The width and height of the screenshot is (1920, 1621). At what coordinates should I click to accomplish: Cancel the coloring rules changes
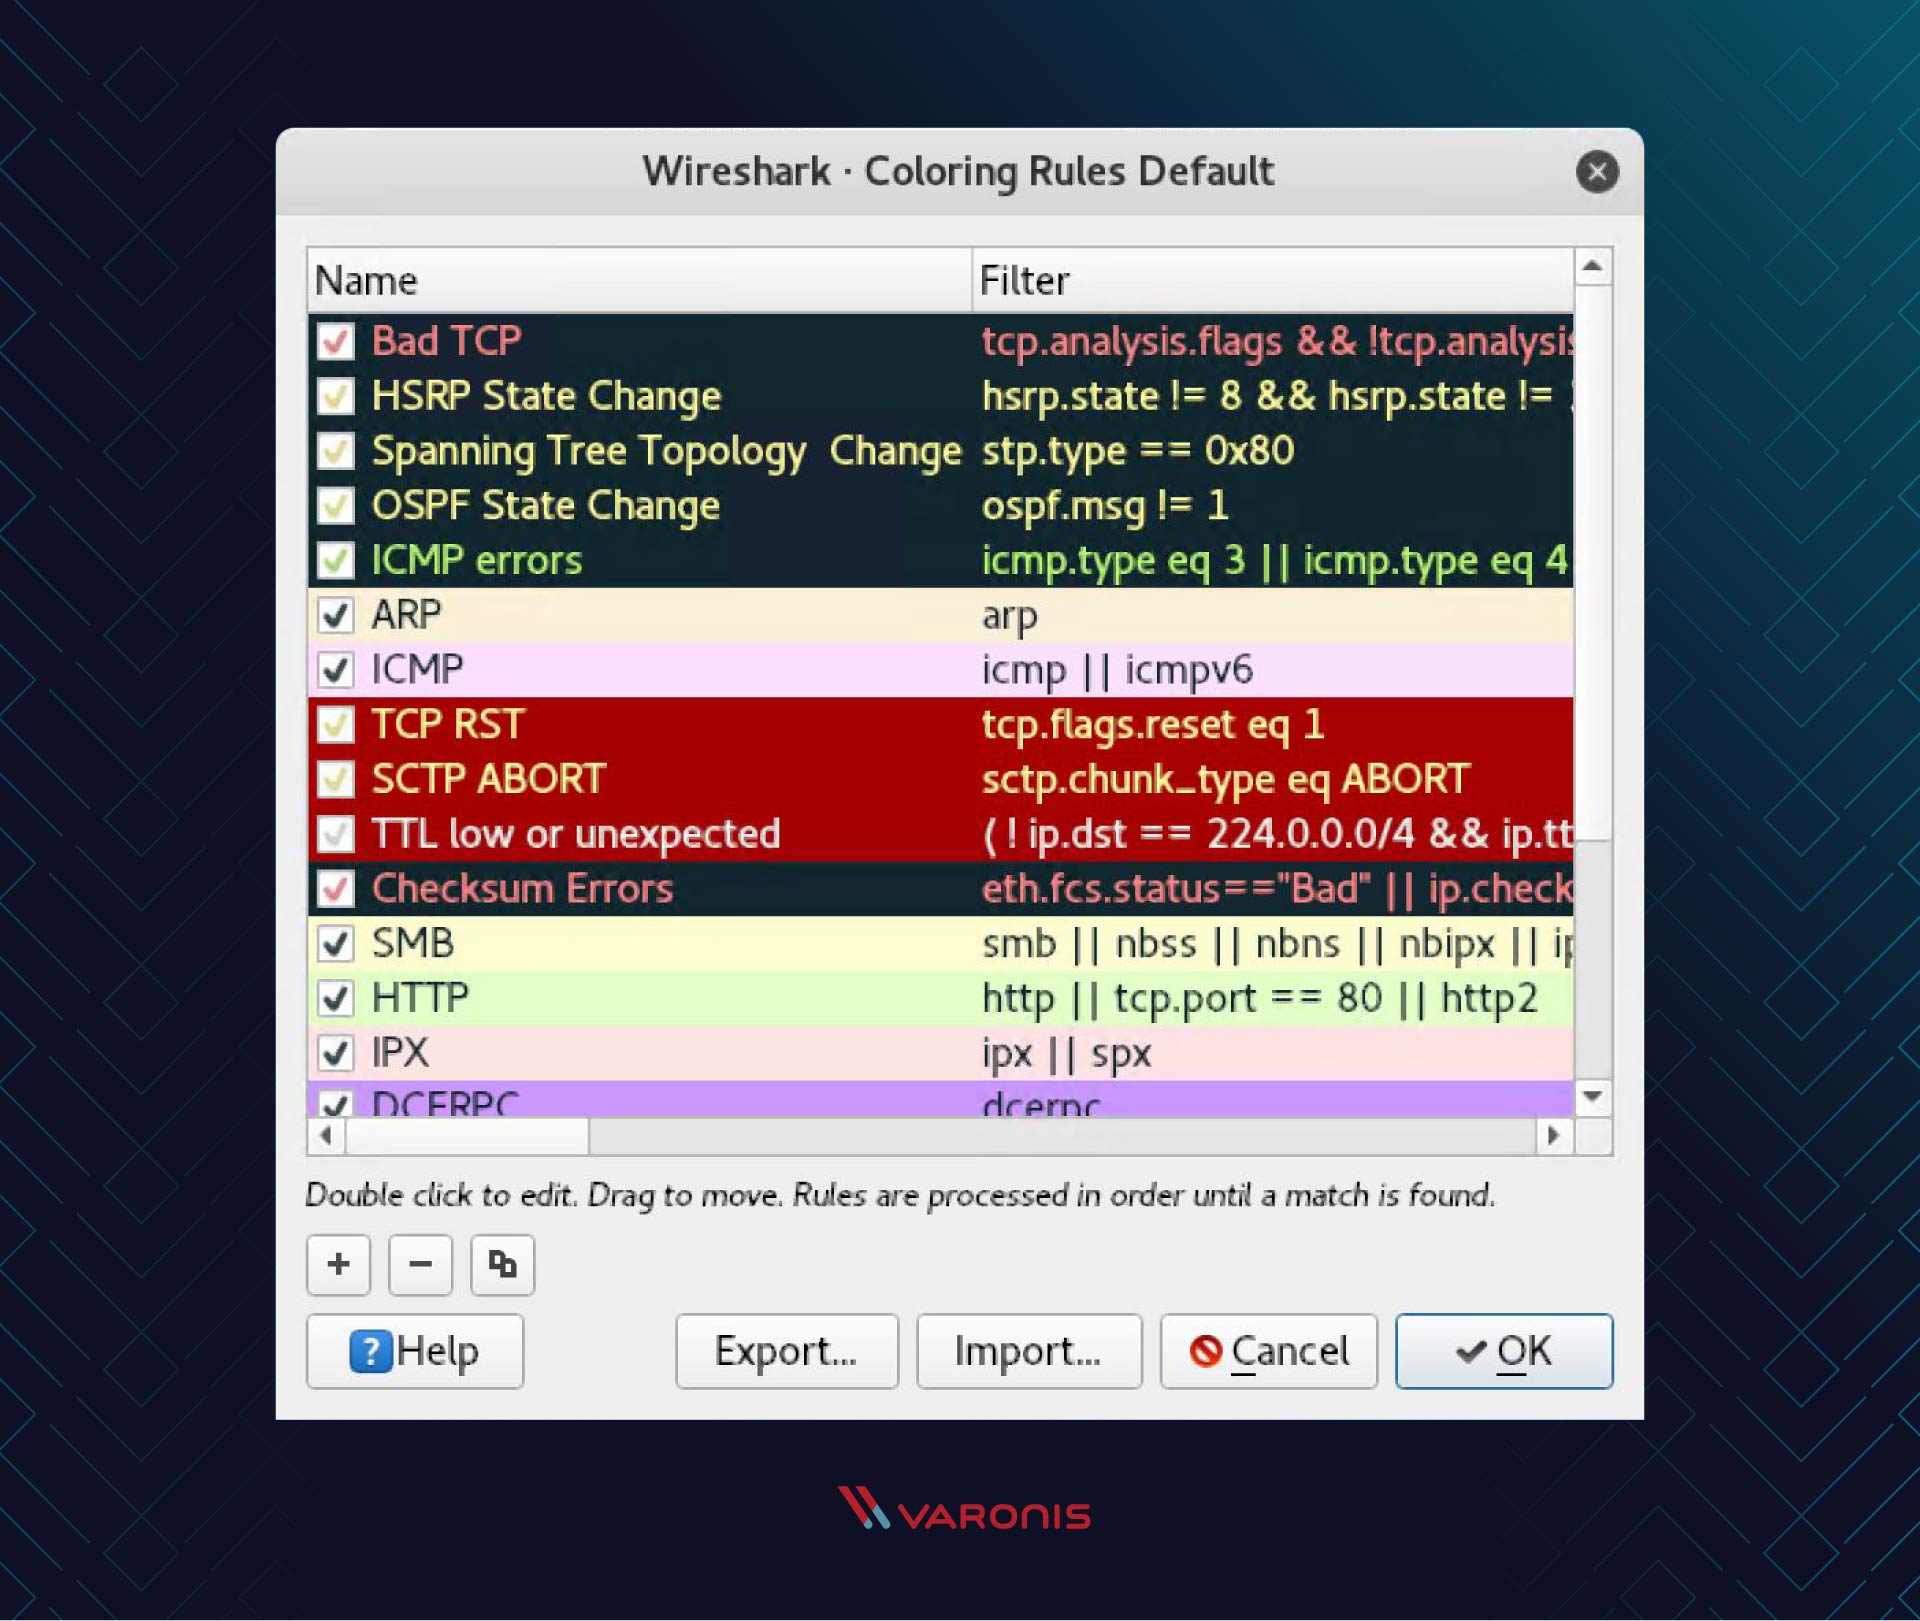pyautogui.click(x=1269, y=1351)
